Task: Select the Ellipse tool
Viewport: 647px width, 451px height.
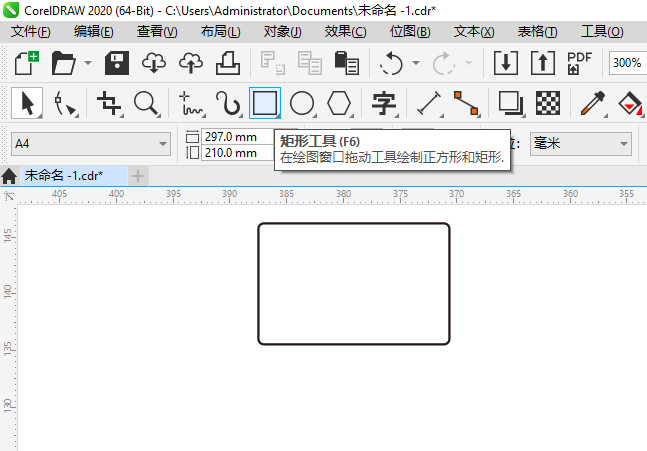Action: (x=302, y=103)
